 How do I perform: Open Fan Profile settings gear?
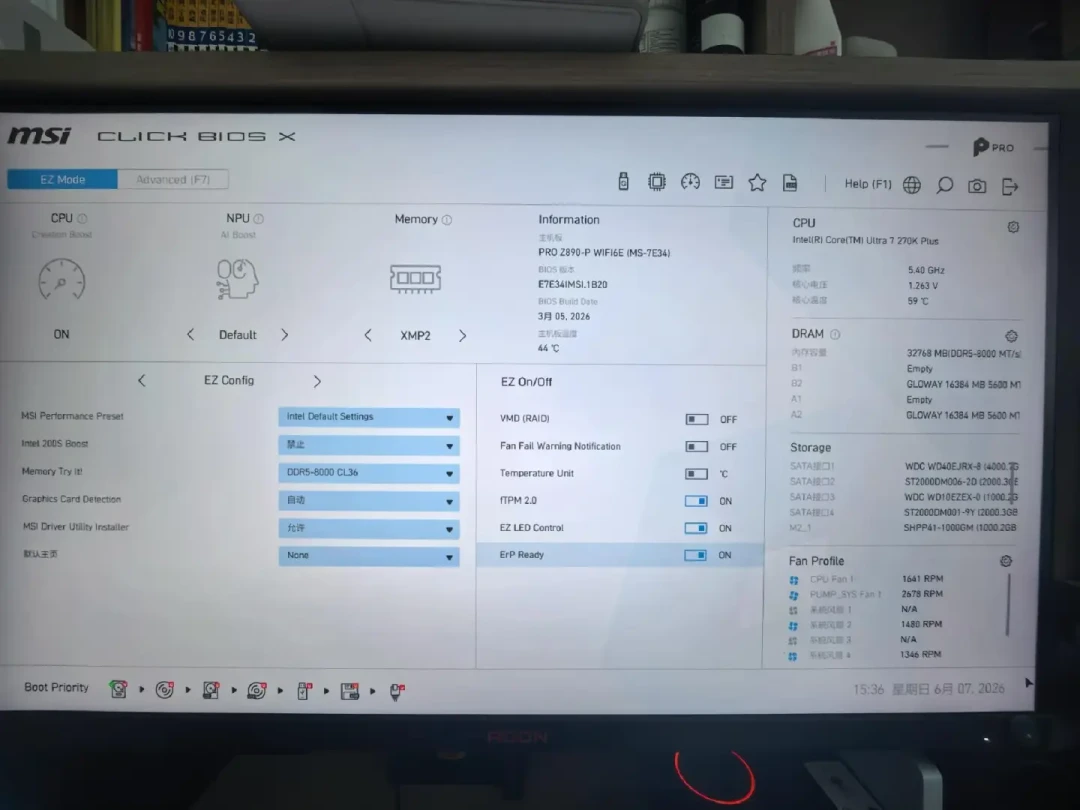1006,561
